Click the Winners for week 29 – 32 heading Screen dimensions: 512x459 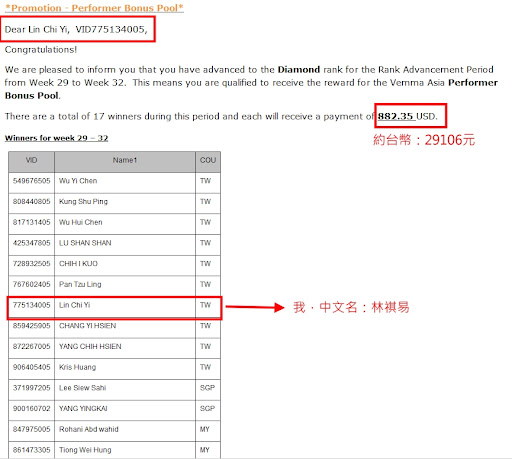click(56, 138)
